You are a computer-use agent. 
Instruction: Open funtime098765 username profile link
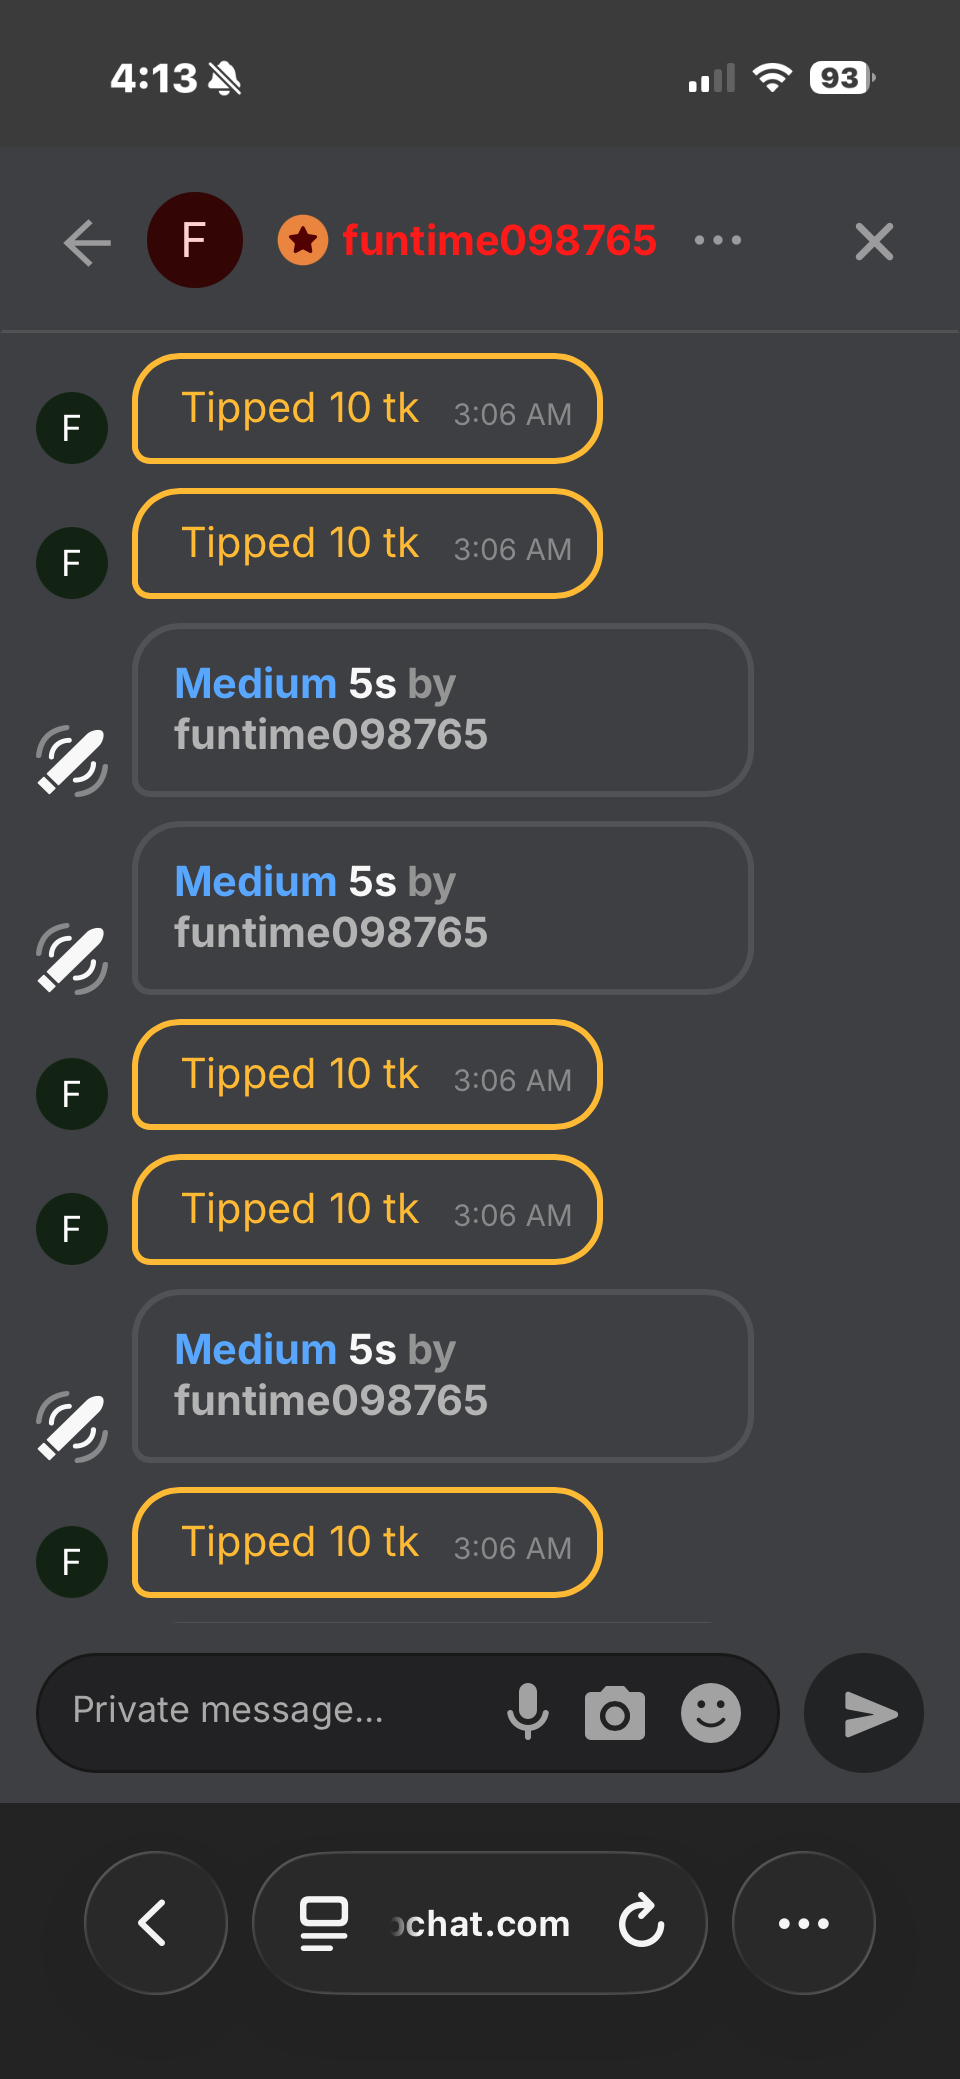(x=499, y=241)
